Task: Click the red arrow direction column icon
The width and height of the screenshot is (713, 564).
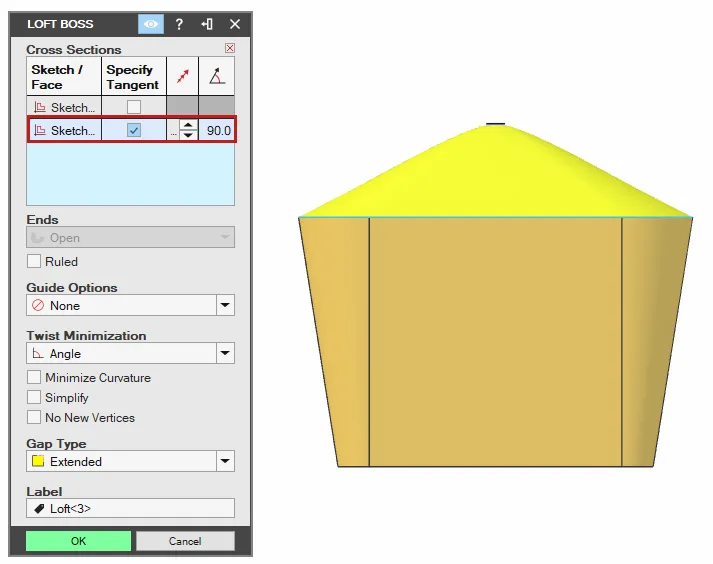Action: [182, 76]
